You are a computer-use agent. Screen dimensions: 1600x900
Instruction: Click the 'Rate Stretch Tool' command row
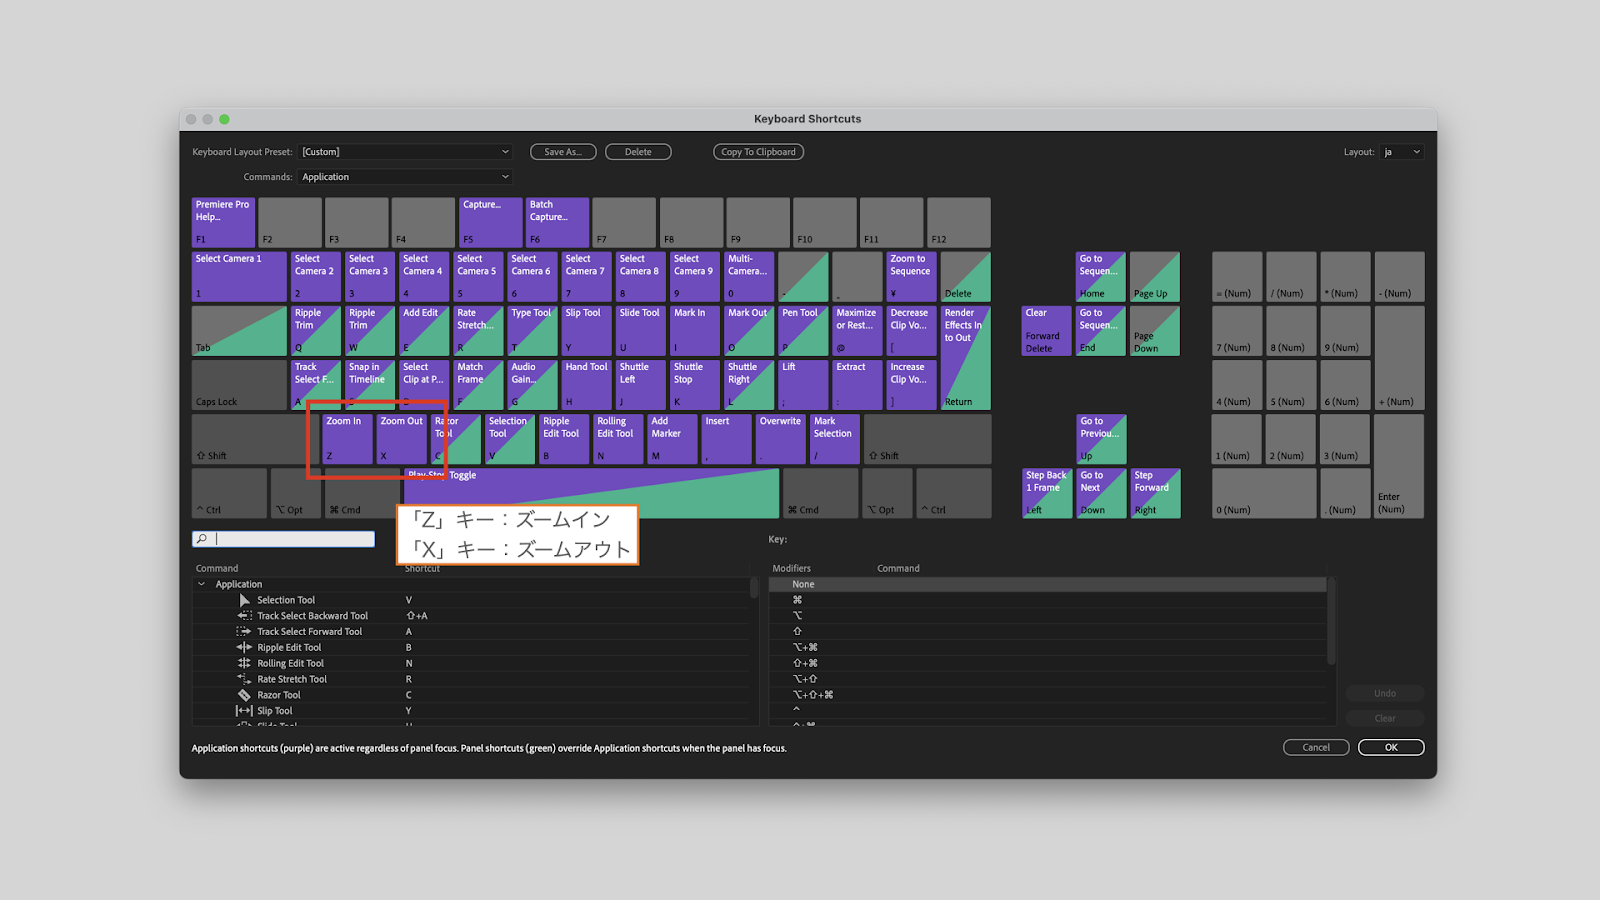(x=471, y=679)
